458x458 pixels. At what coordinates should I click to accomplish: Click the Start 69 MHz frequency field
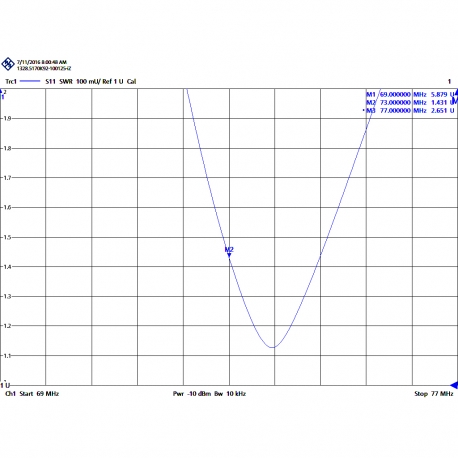click(x=39, y=394)
